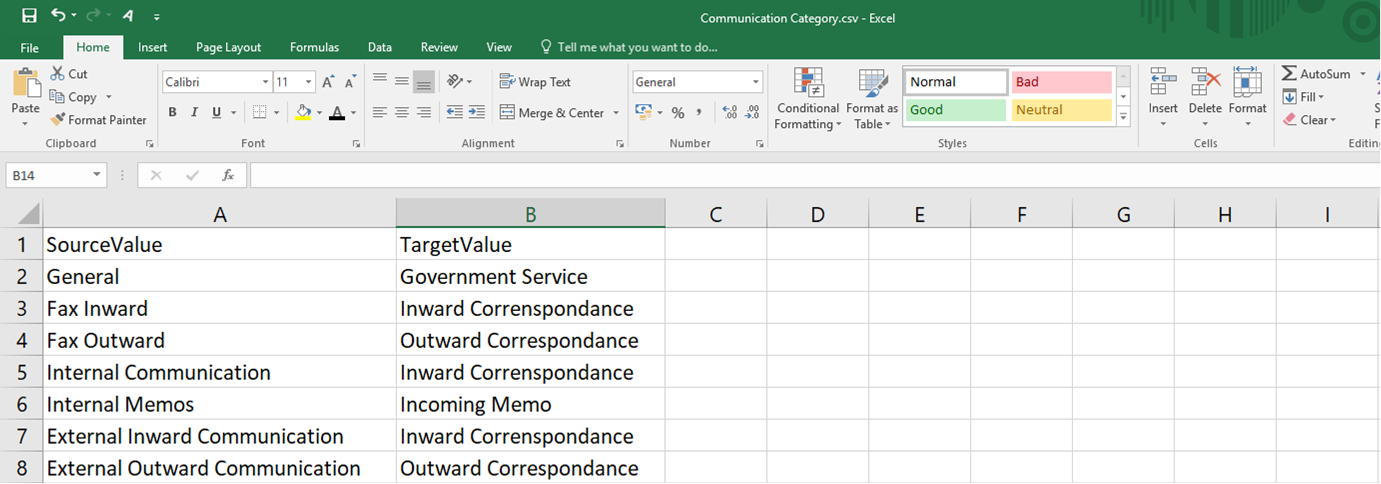The image size is (1381, 484).
Task: Cut the selected cells
Action: (x=68, y=74)
